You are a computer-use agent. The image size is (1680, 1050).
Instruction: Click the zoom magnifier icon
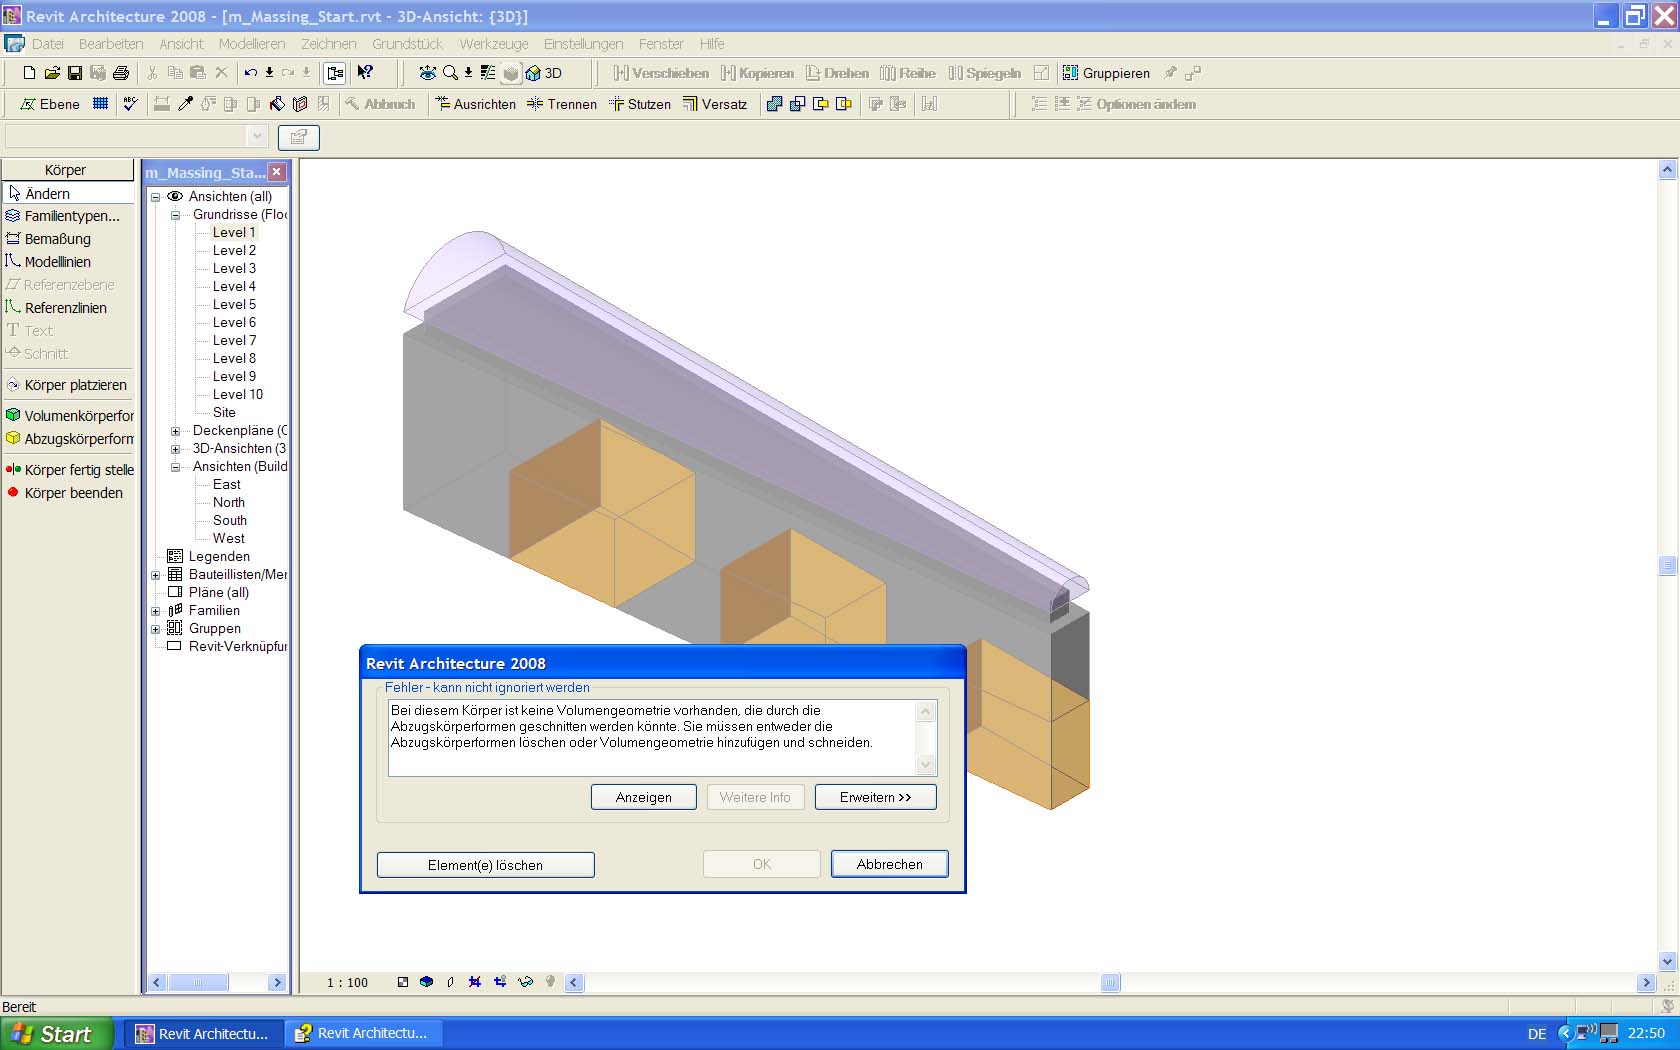[x=450, y=73]
